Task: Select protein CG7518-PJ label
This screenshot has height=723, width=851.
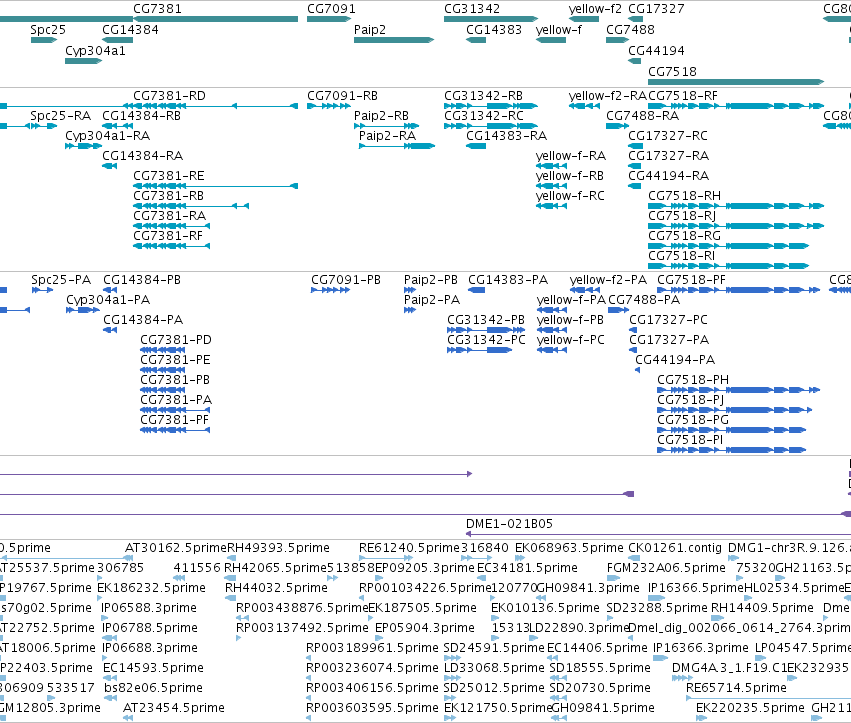Action: [x=690, y=400]
